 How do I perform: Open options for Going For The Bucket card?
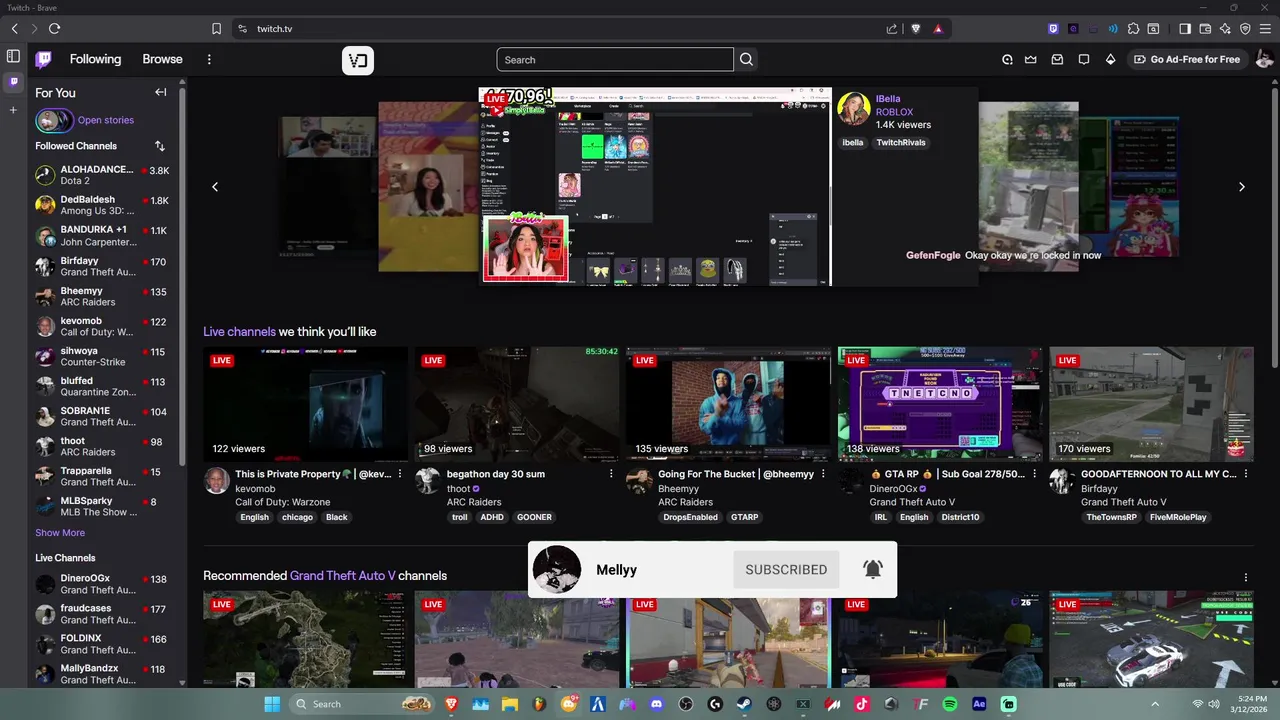823,474
